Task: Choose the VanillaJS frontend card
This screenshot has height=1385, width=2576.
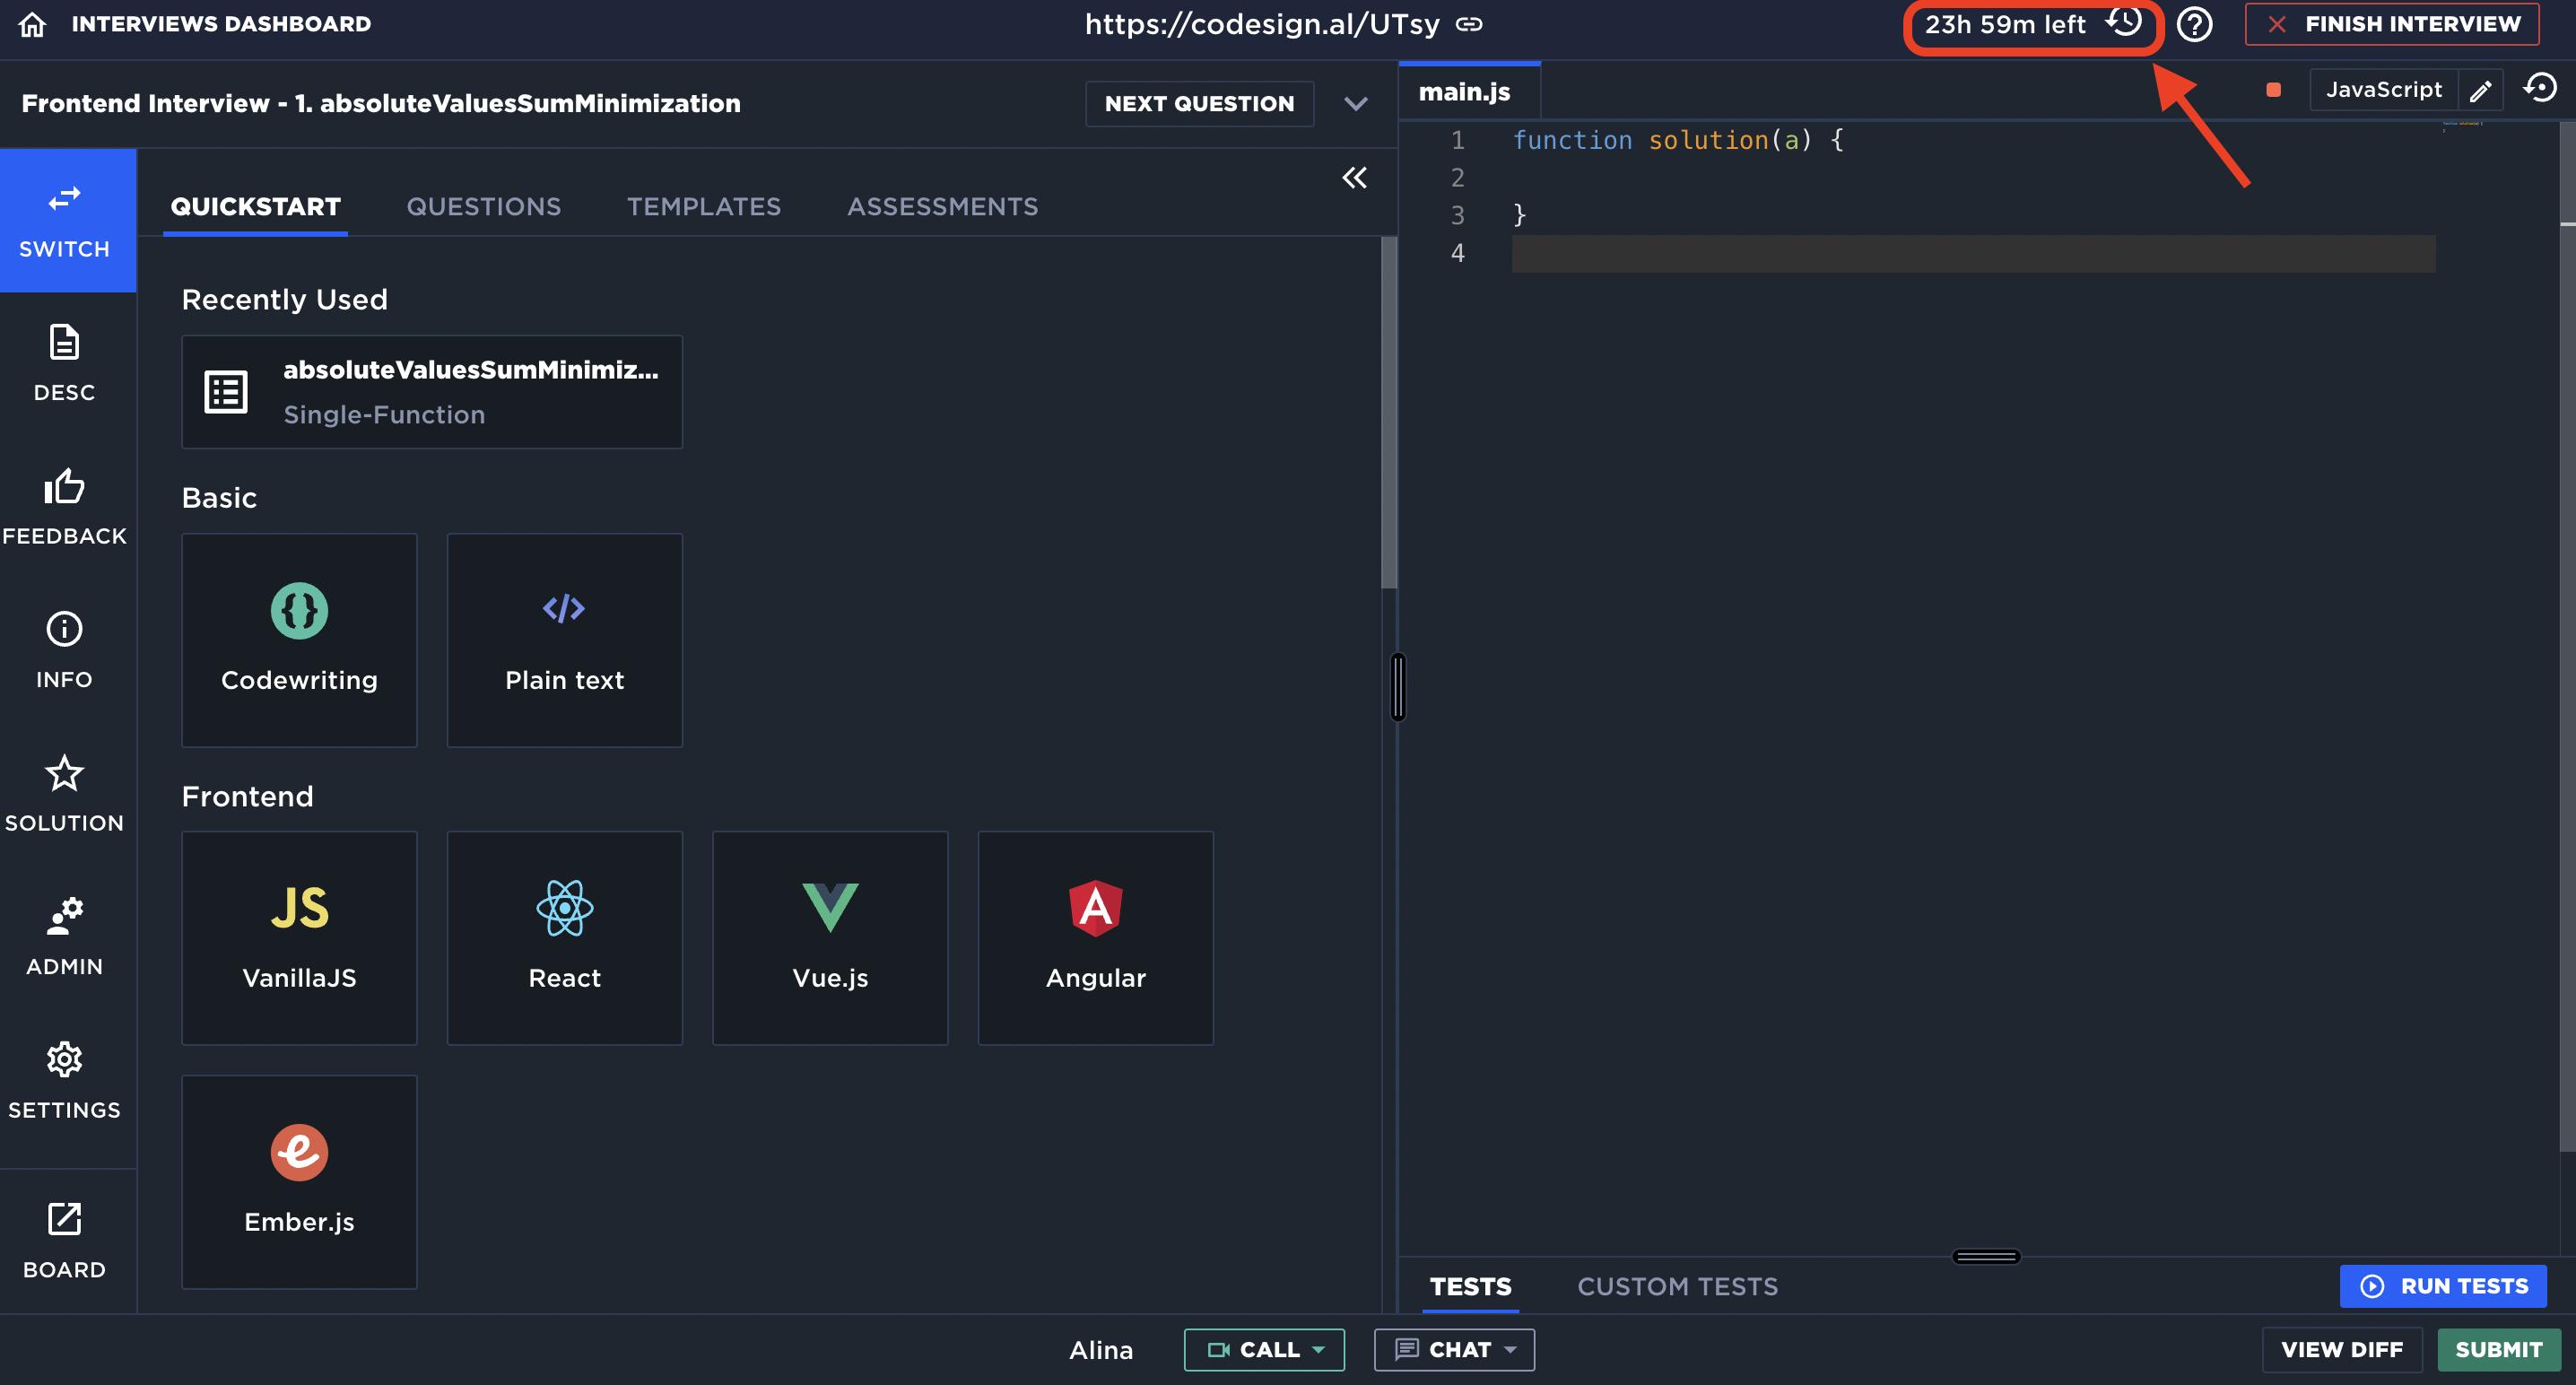Action: click(x=299, y=938)
